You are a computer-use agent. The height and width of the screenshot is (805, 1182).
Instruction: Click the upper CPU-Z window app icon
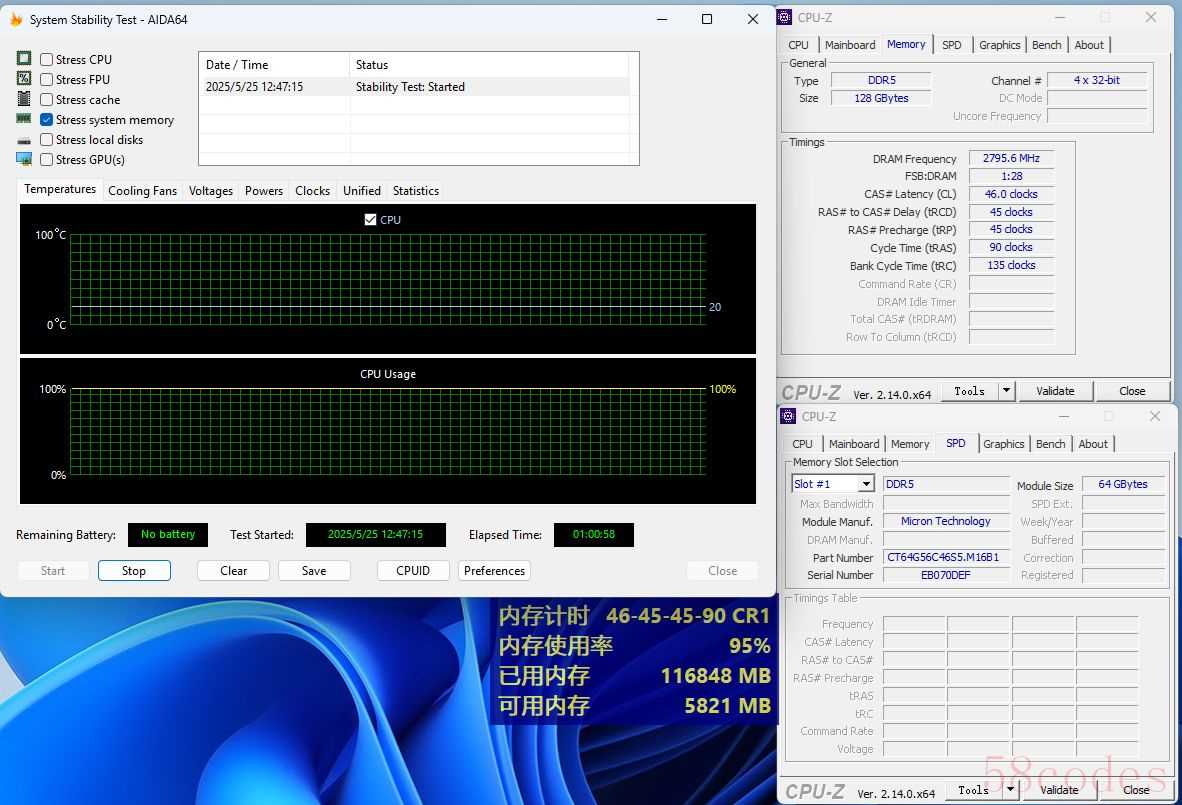(785, 17)
